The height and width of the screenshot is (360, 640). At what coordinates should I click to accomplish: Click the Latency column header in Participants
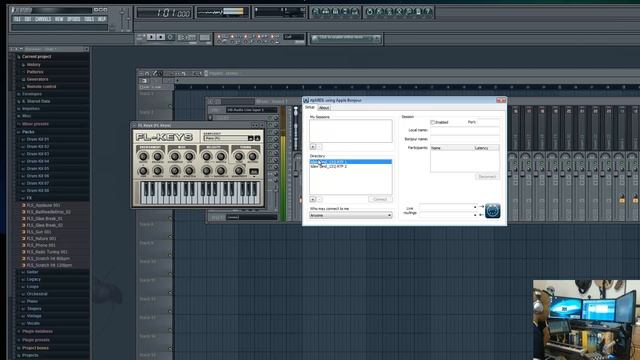pyautogui.click(x=487, y=148)
